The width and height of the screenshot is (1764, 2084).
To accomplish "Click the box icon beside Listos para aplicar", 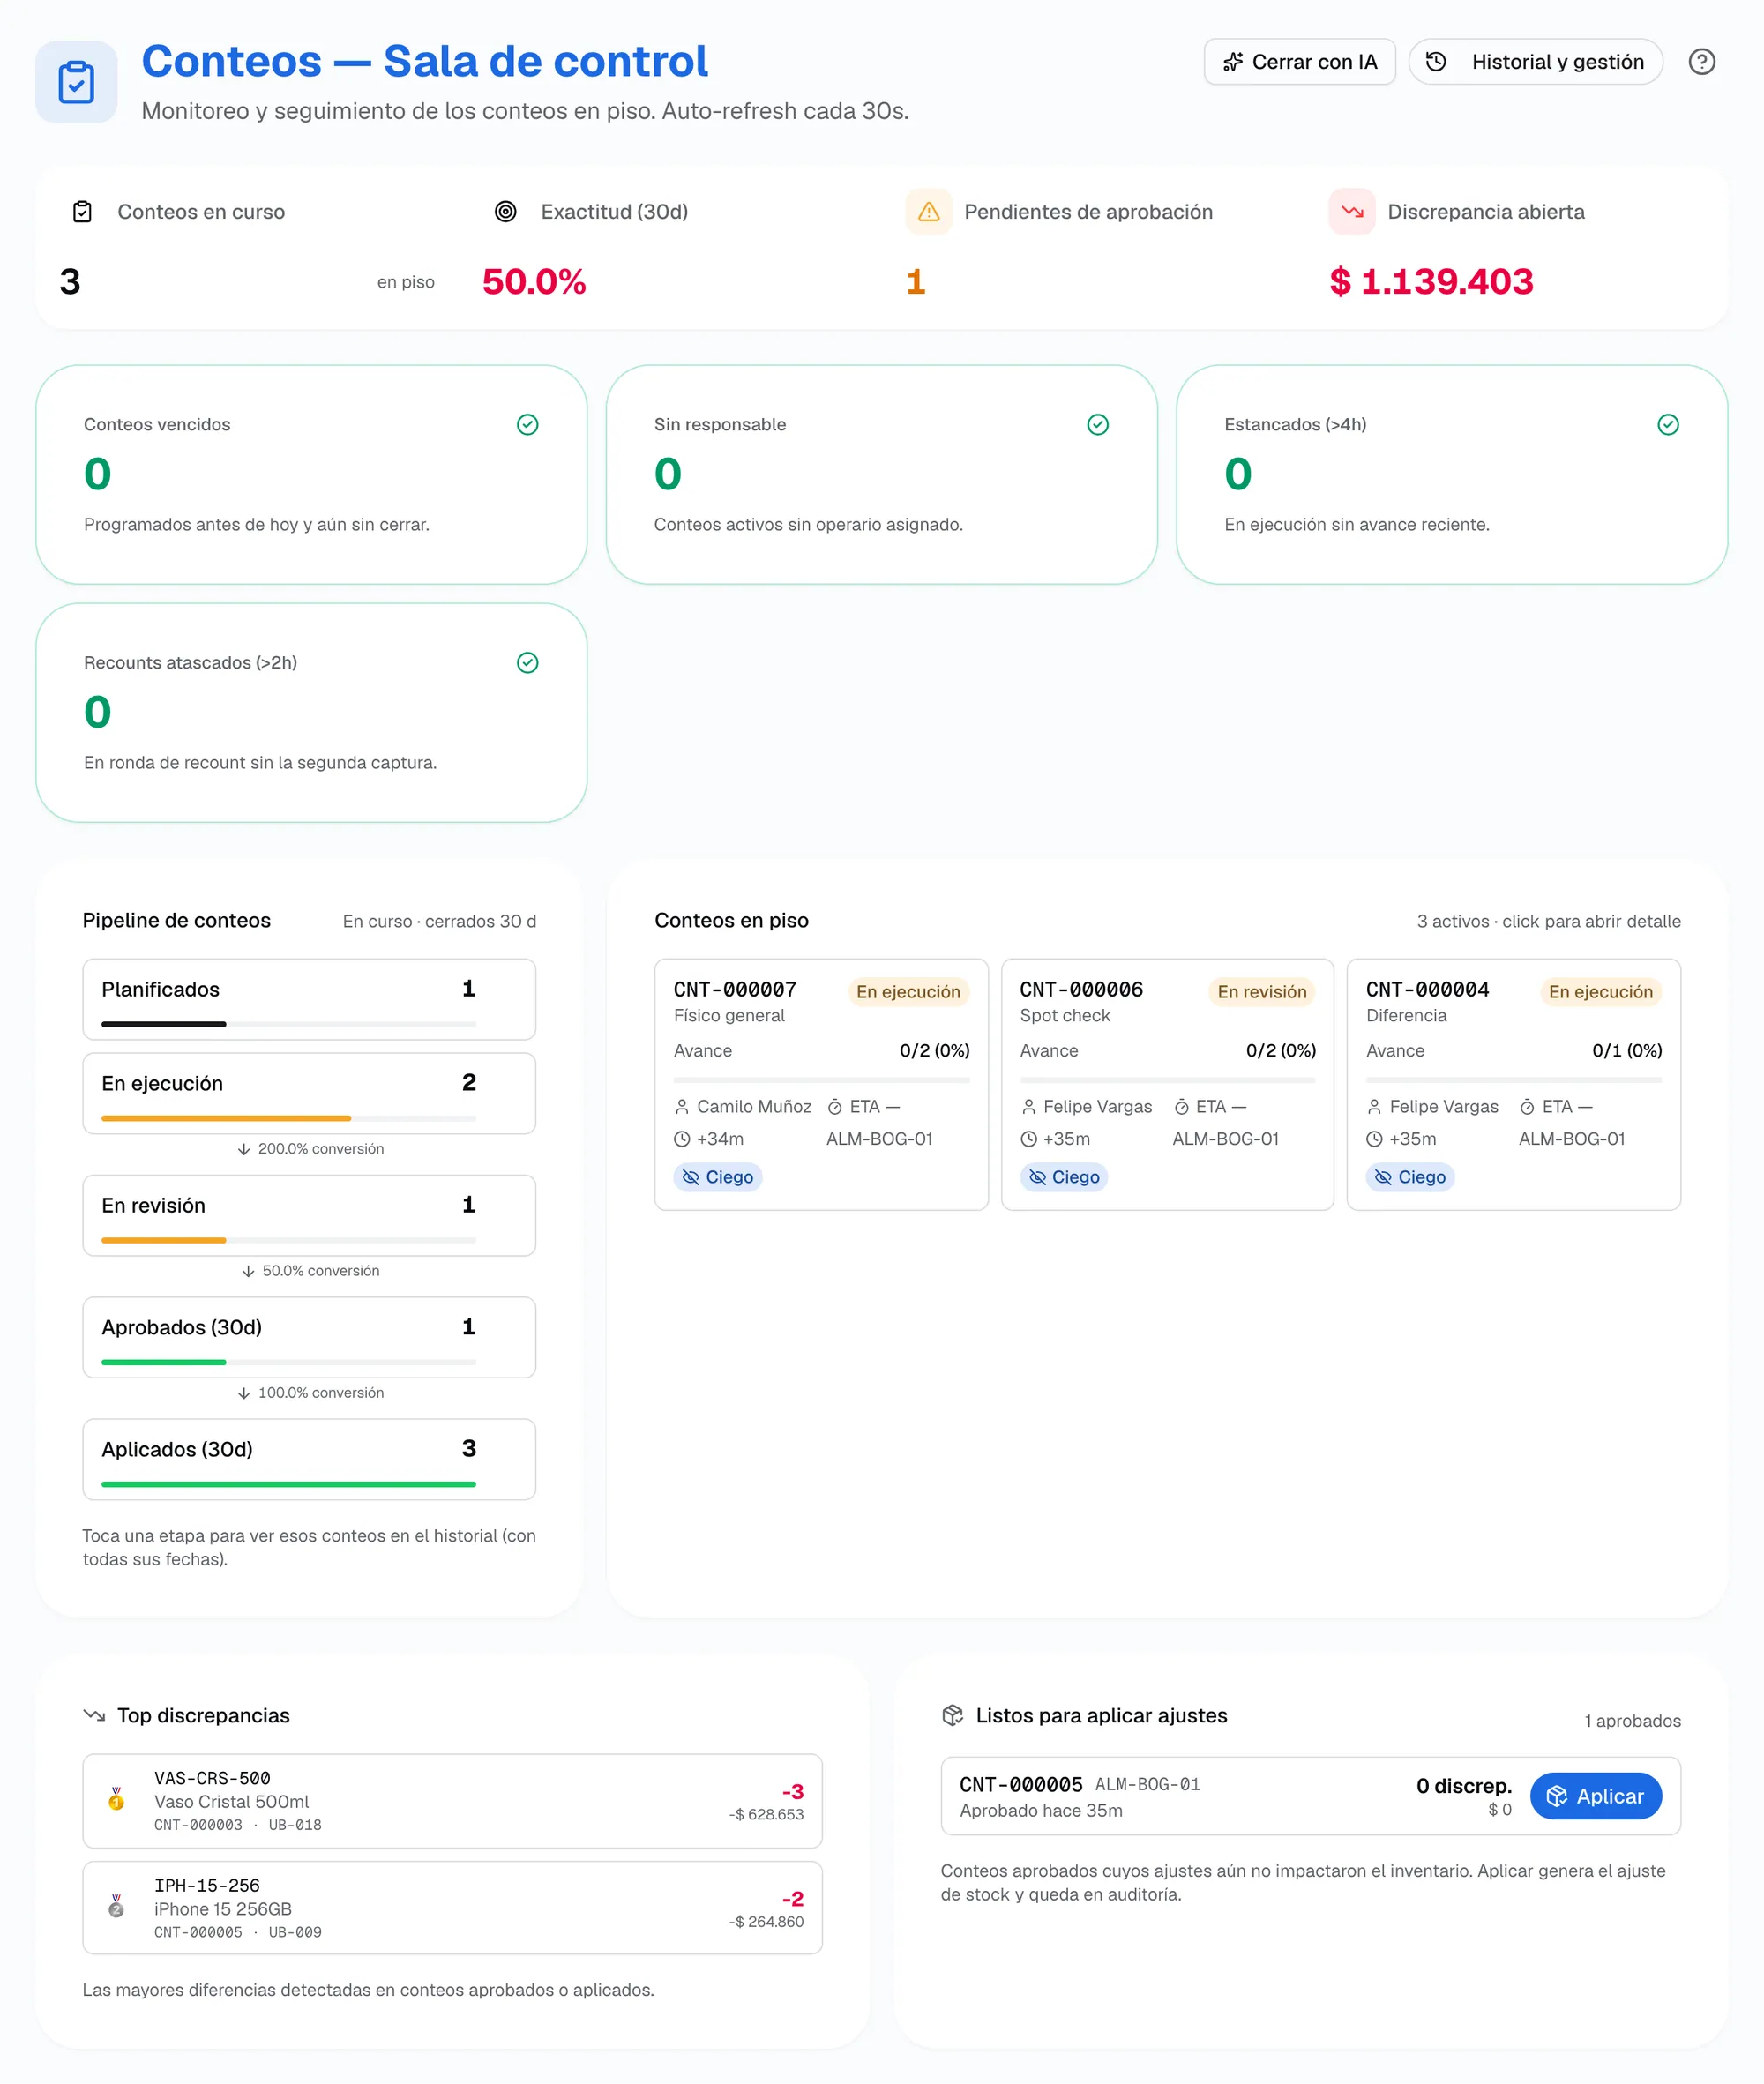I will pyautogui.click(x=952, y=1715).
